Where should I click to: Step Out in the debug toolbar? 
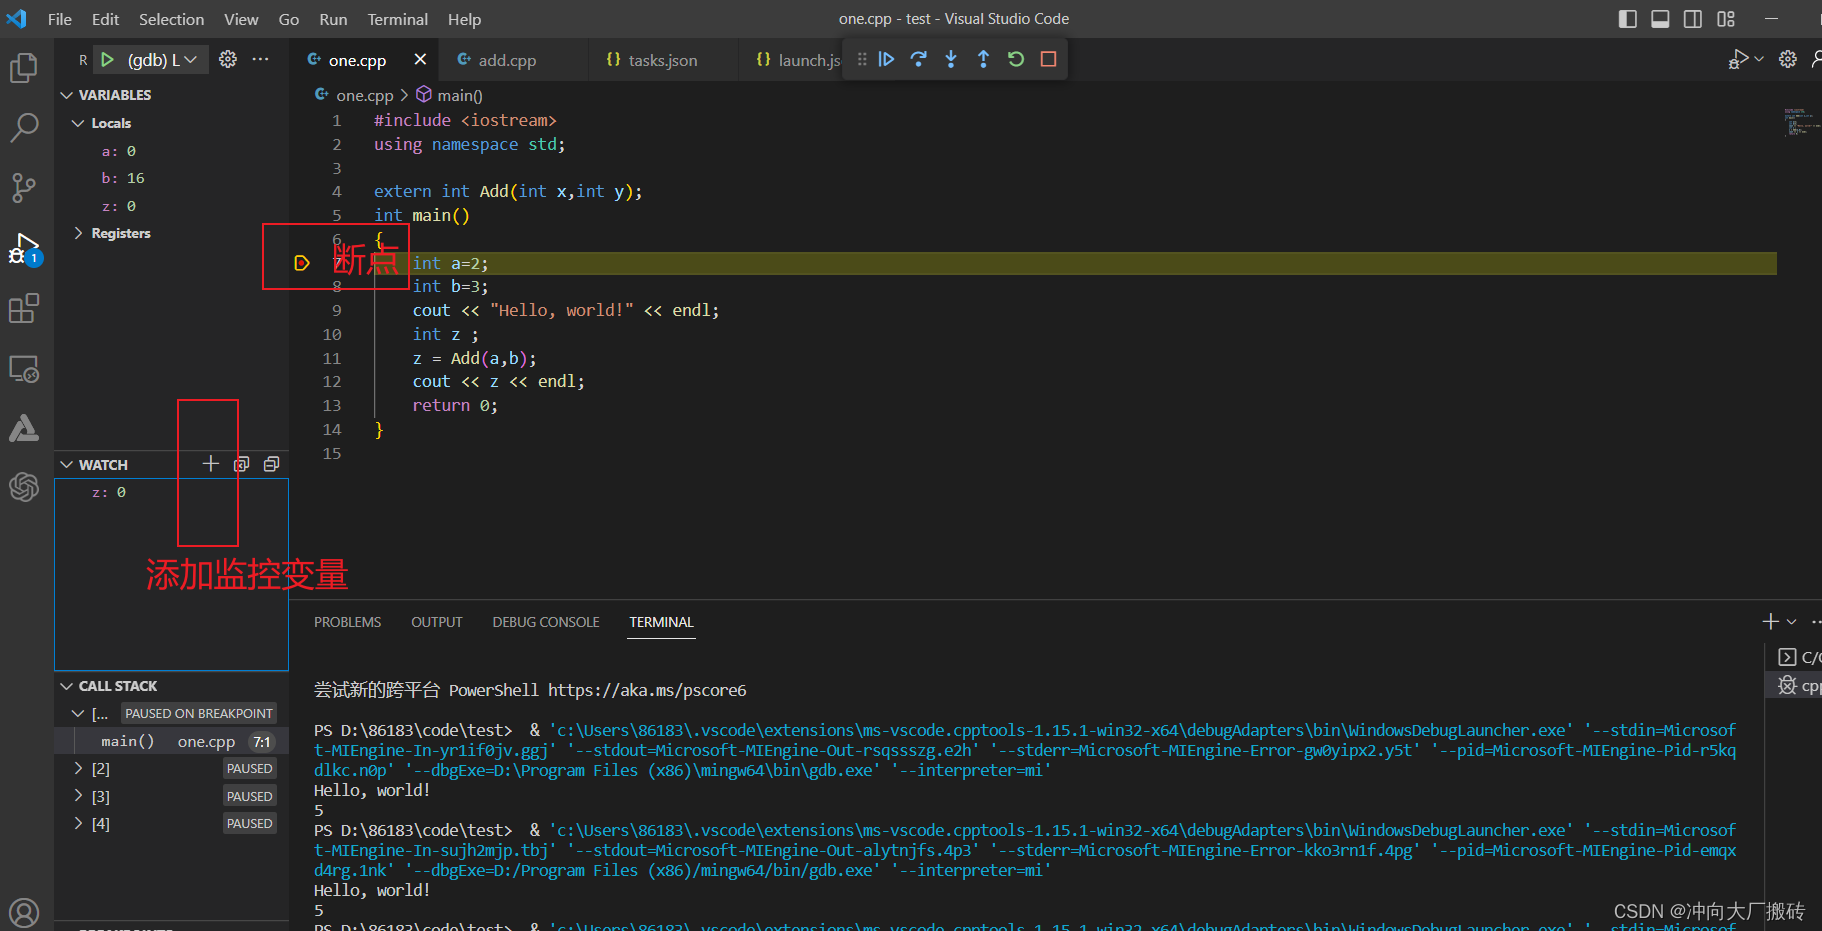pos(983,59)
